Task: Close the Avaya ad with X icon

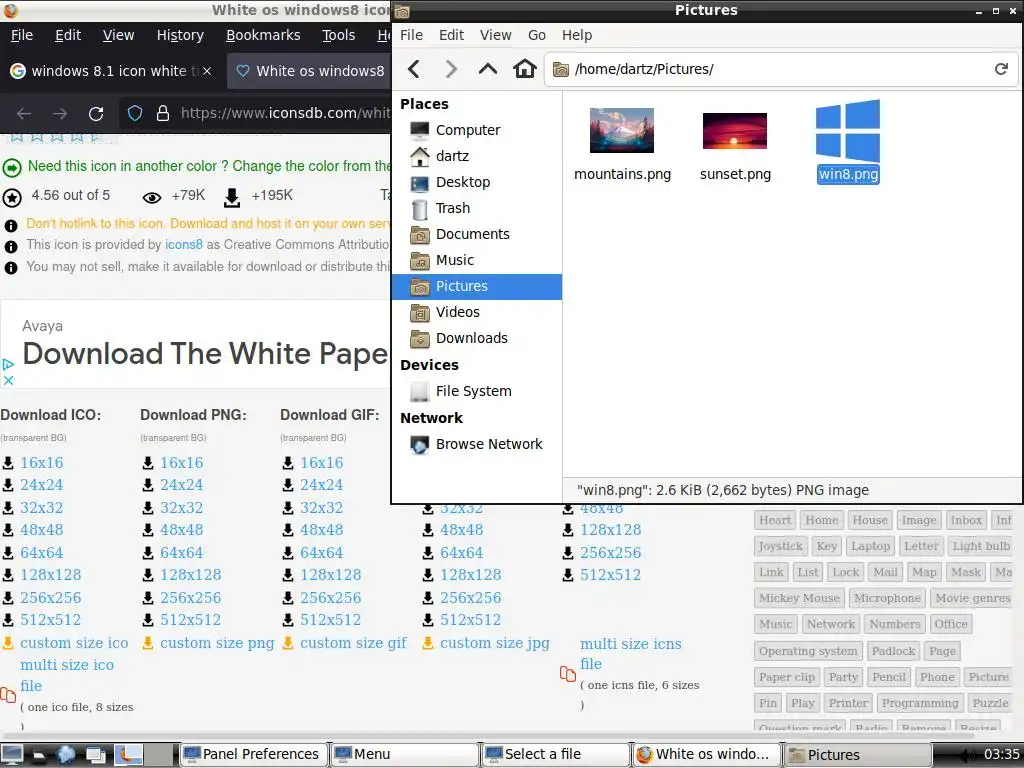Action: point(8,380)
